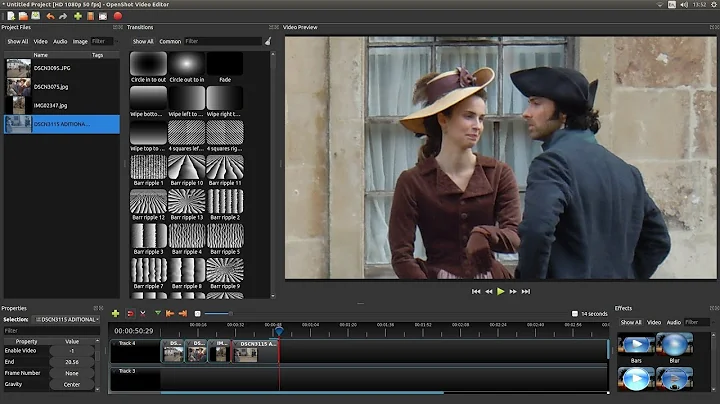720x404 pixels.
Task: Open a project using the folder icon
Action: (23, 16)
